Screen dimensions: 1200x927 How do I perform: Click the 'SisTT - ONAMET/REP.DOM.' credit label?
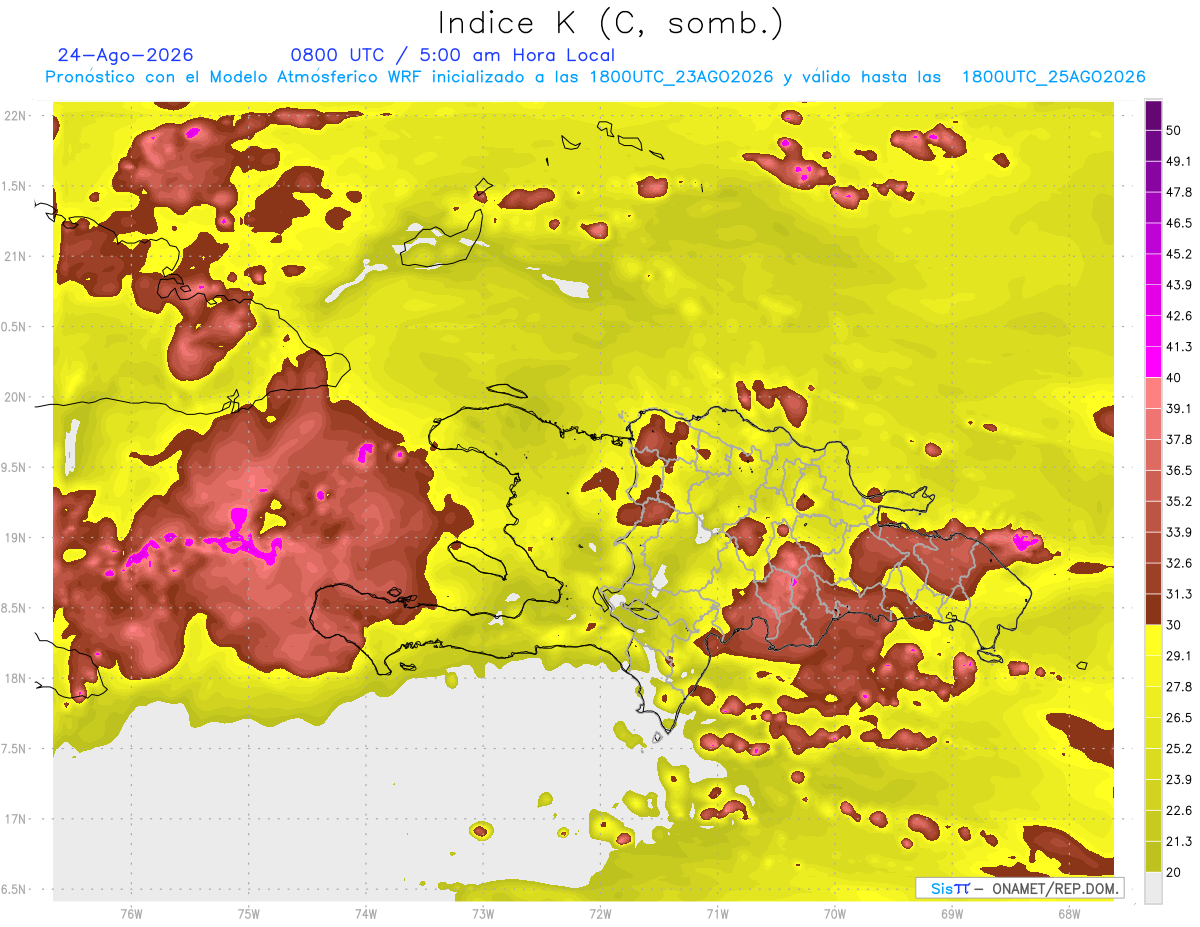[1020, 888]
